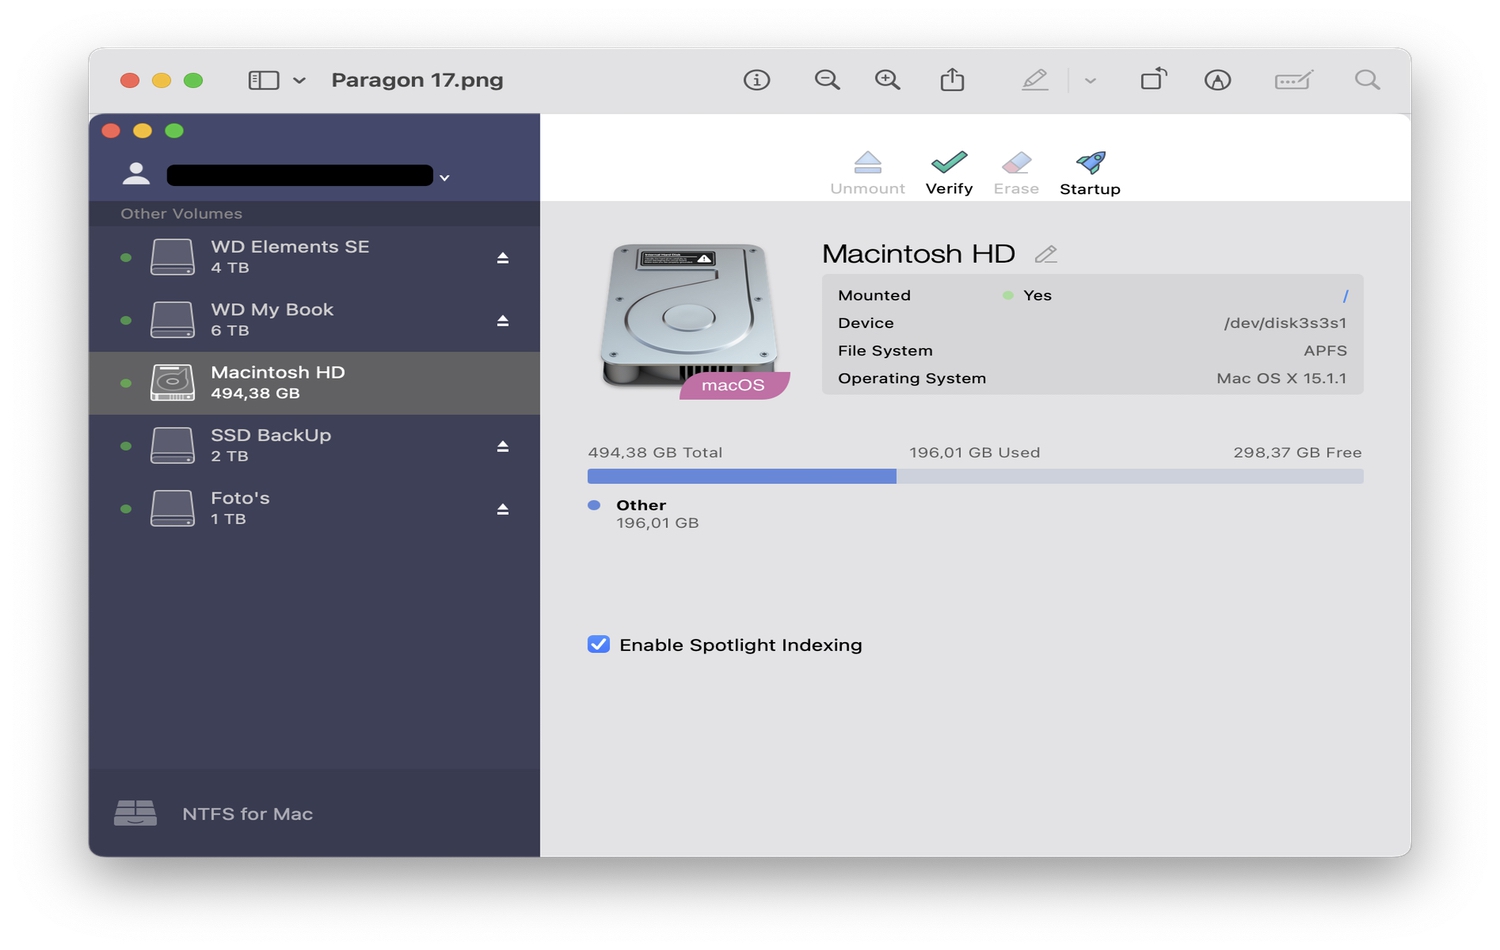Click the Erase eraser icon
1500x950 pixels.
pos(1016,162)
